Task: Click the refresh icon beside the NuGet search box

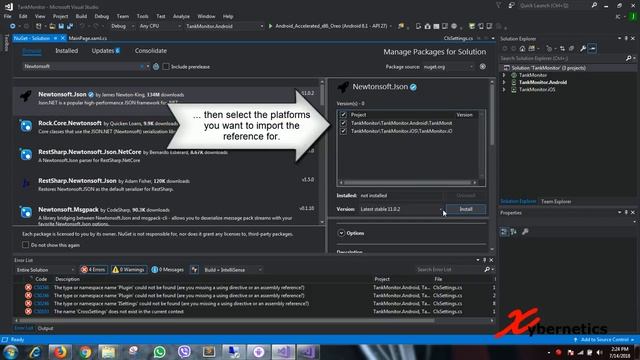Action: [x=156, y=67]
